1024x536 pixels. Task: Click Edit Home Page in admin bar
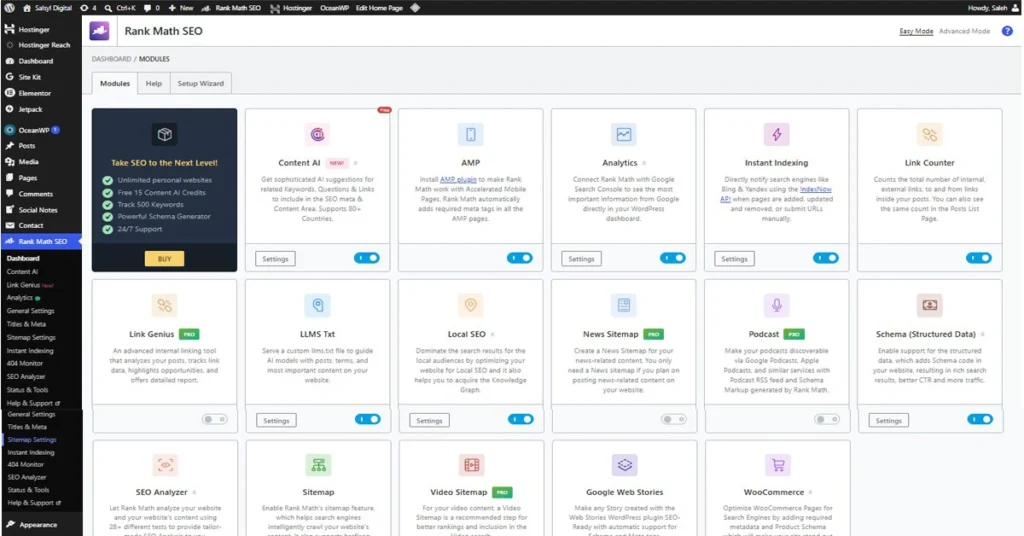pos(379,8)
